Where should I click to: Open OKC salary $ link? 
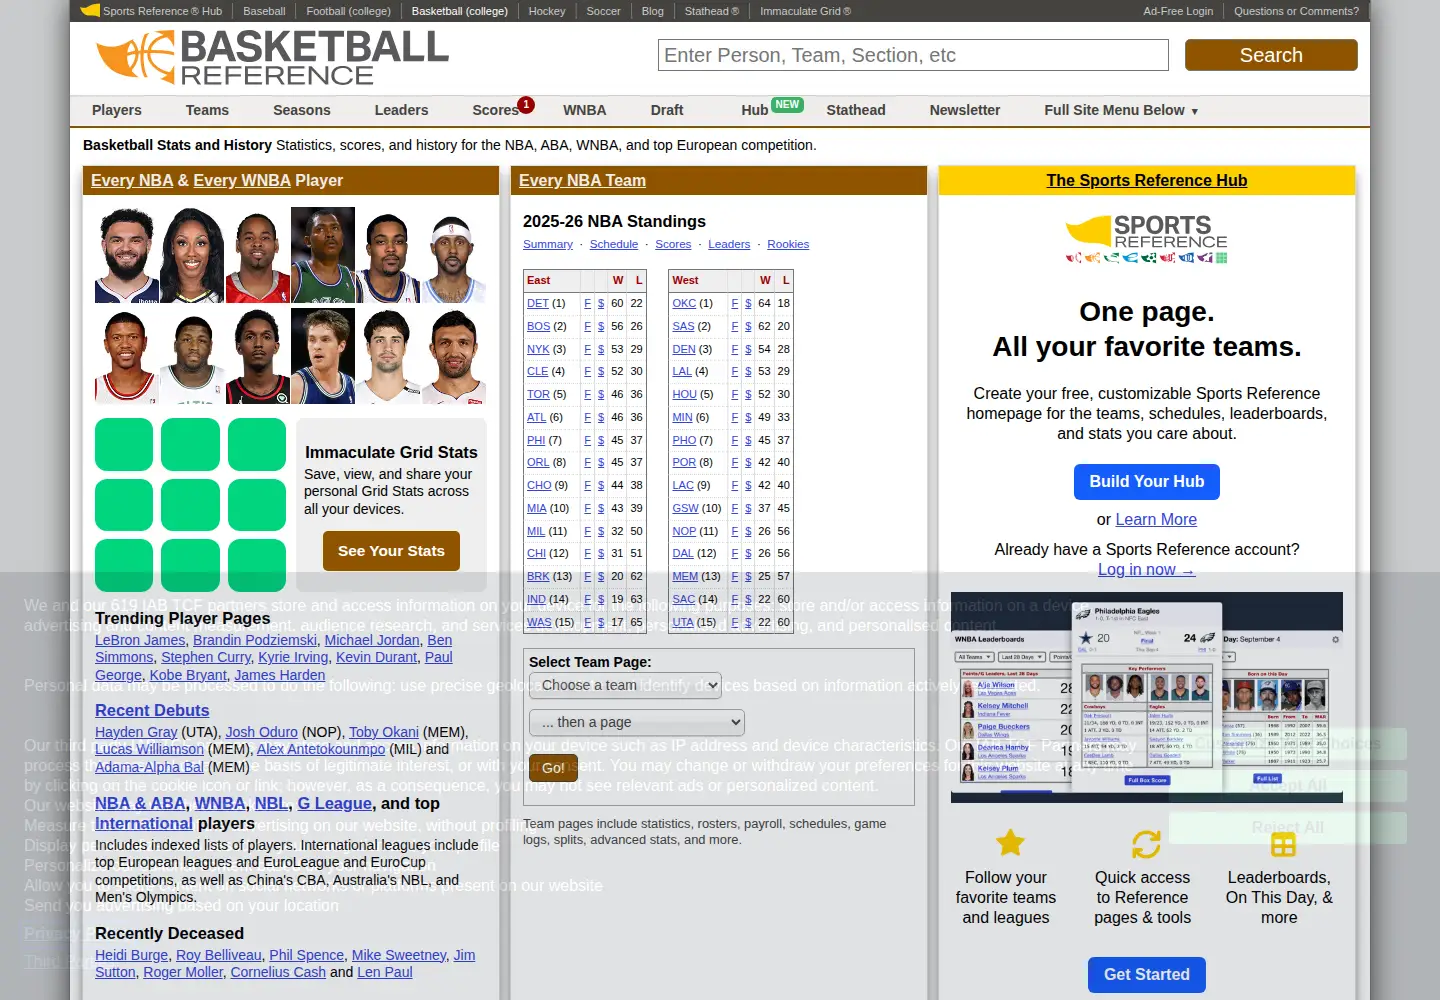click(748, 303)
